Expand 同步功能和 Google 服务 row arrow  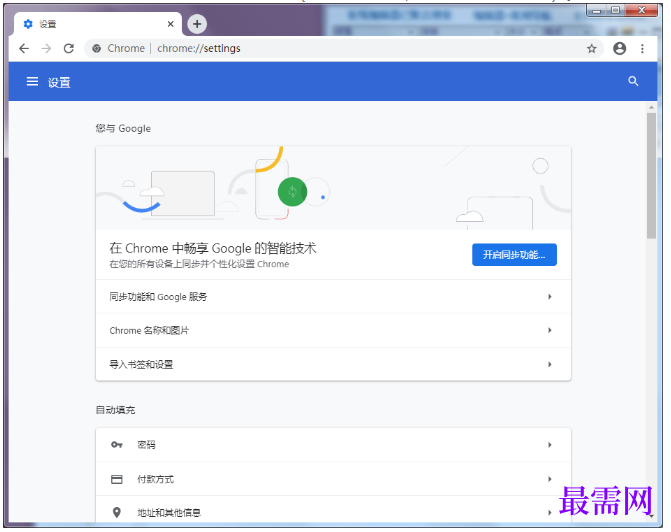550,297
